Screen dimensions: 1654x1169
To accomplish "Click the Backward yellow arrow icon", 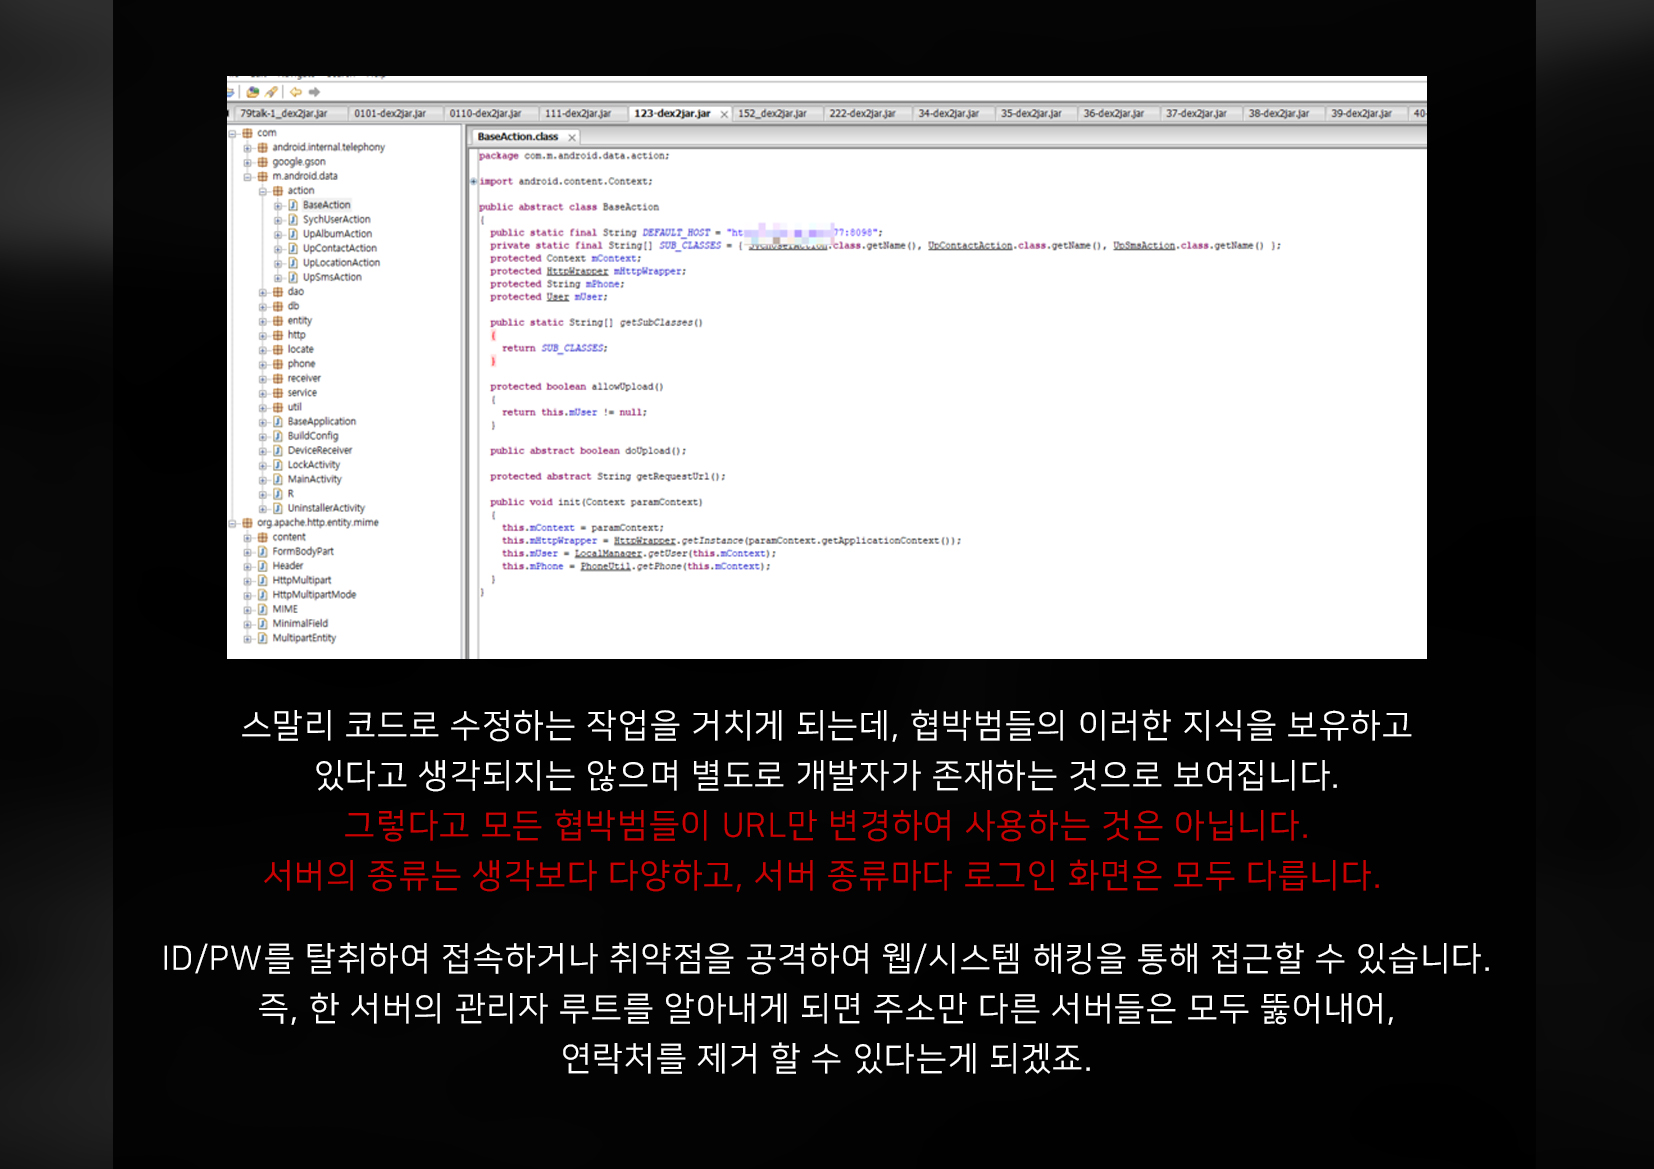I will pyautogui.click(x=296, y=92).
